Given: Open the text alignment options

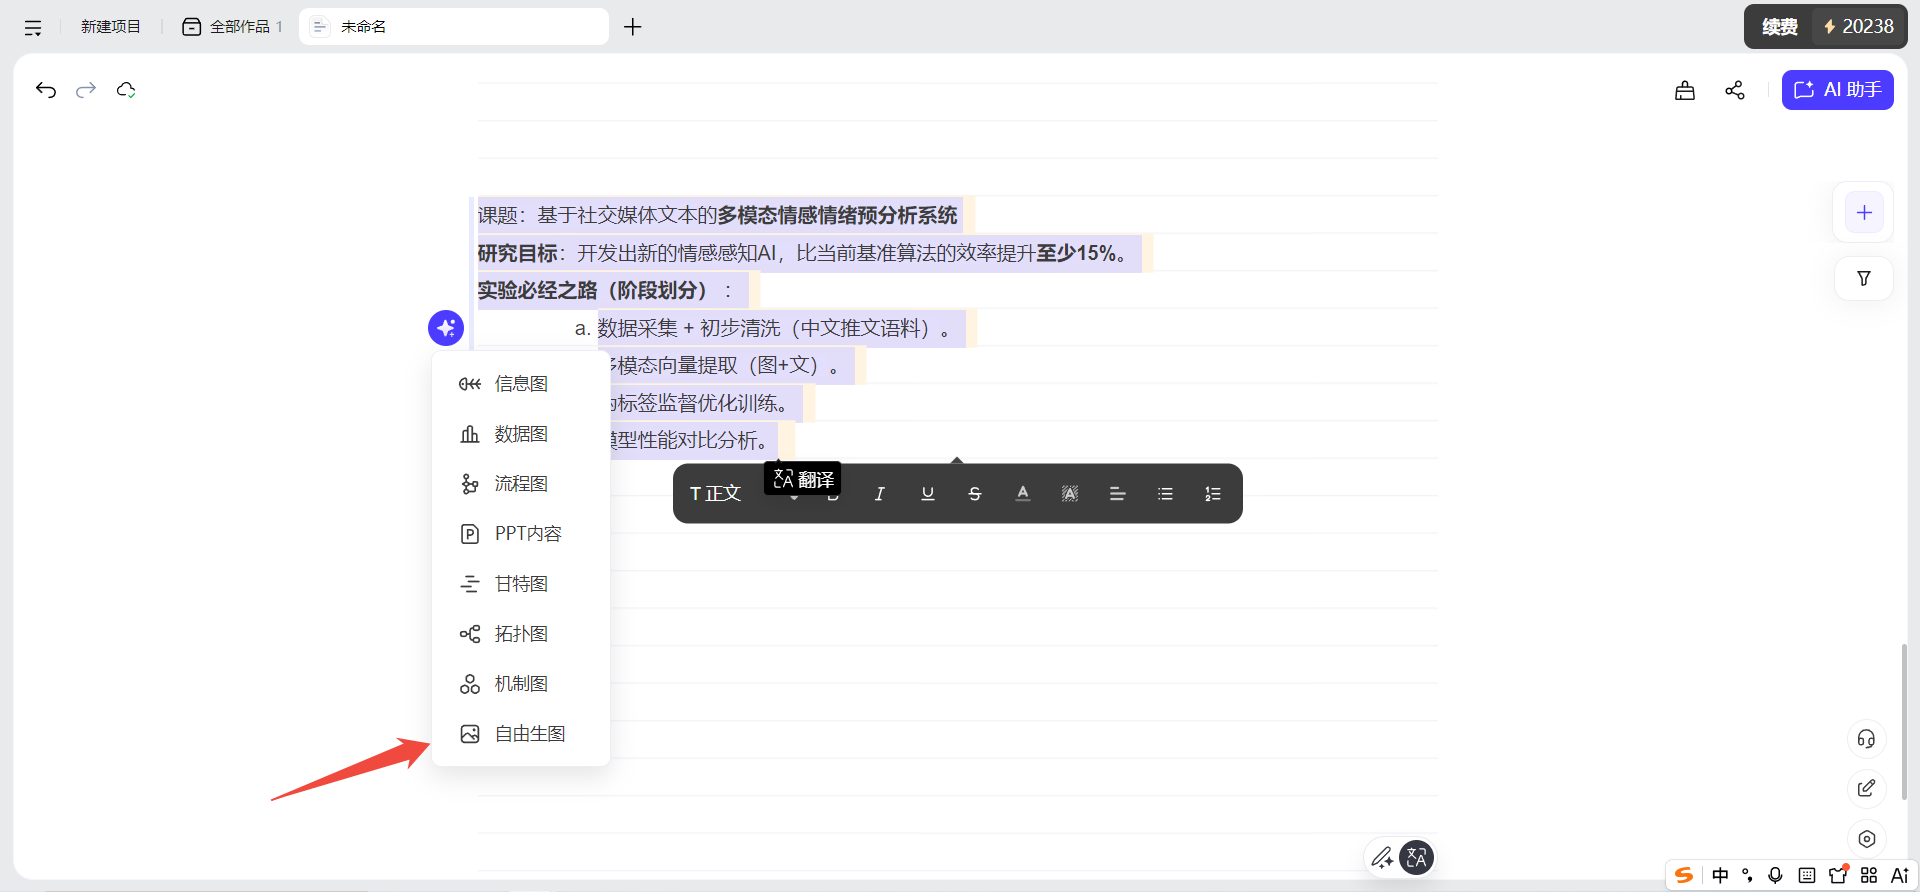Looking at the screenshot, I should coord(1118,494).
